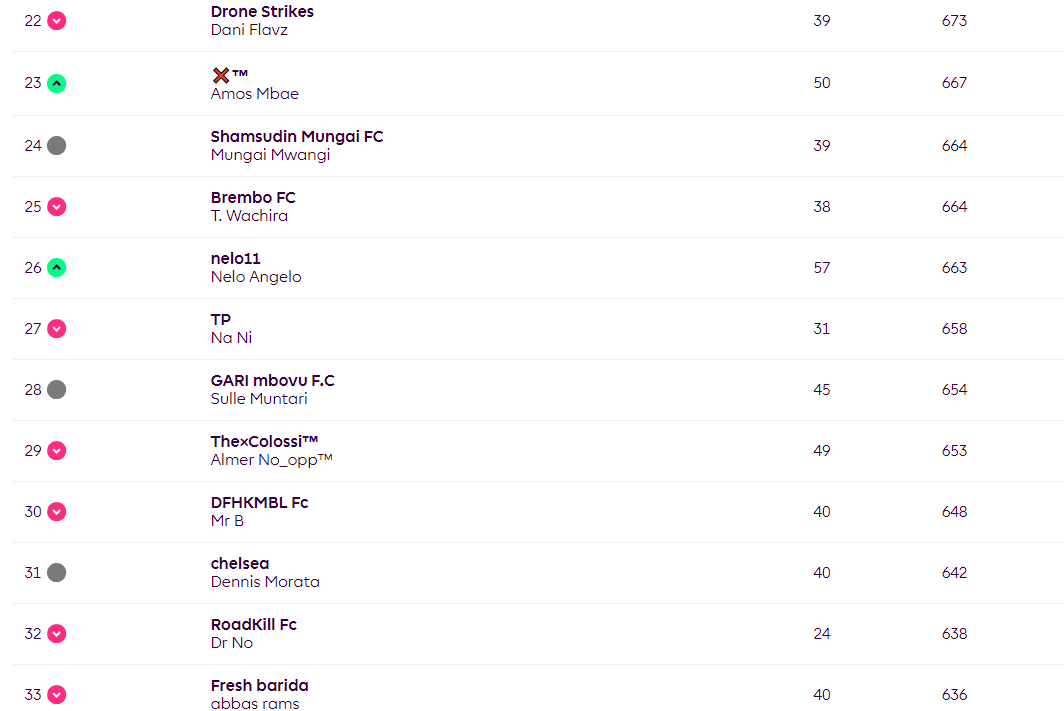This screenshot has width=1064, height=711.
Task: Open the The×Colossi™ team page
Action: click(x=264, y=442)
